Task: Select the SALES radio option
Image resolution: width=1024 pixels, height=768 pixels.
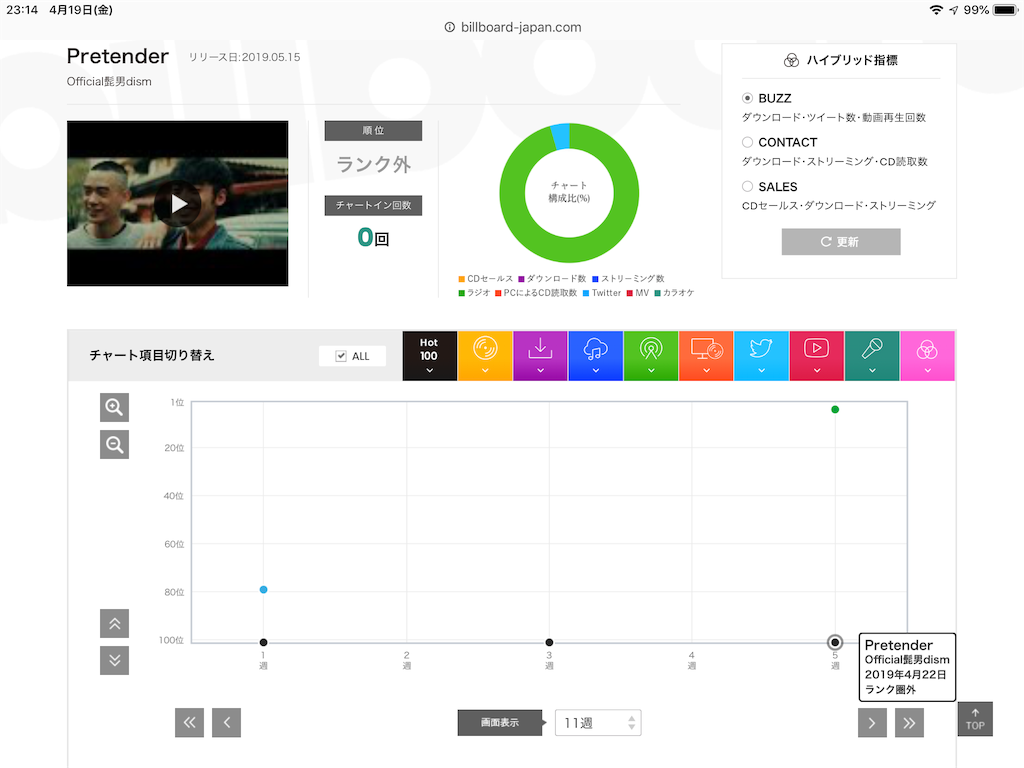Action: click(x=747, y=186)
